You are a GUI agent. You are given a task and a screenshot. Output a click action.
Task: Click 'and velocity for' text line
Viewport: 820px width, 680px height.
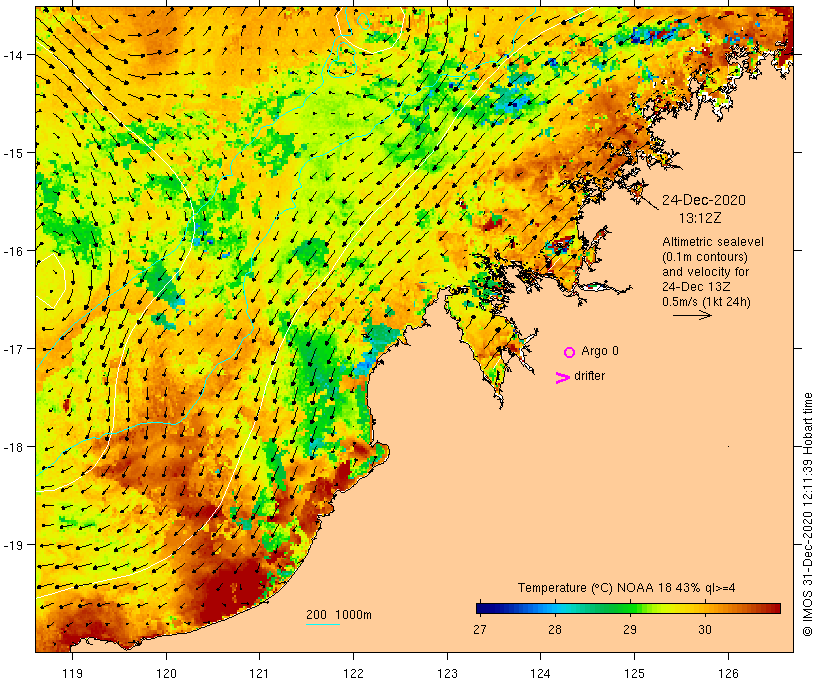[x=705, y=272]
